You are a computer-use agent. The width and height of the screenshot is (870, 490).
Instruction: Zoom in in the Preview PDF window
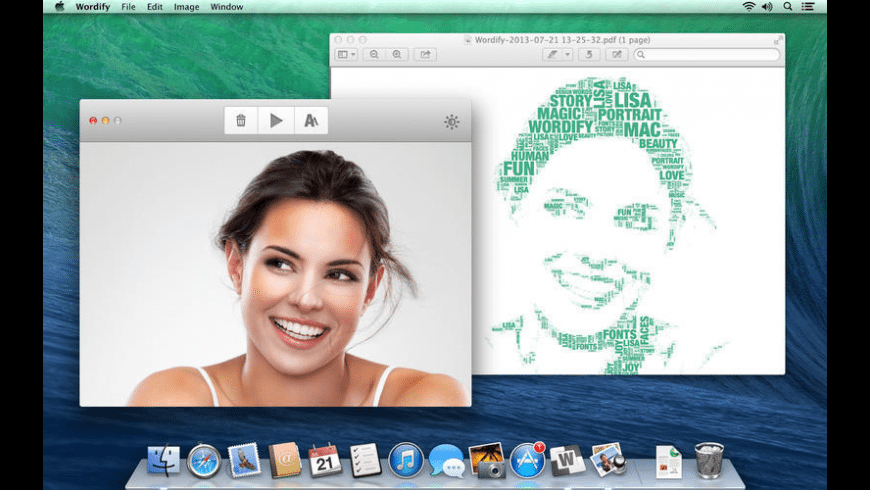coord(397,54)
